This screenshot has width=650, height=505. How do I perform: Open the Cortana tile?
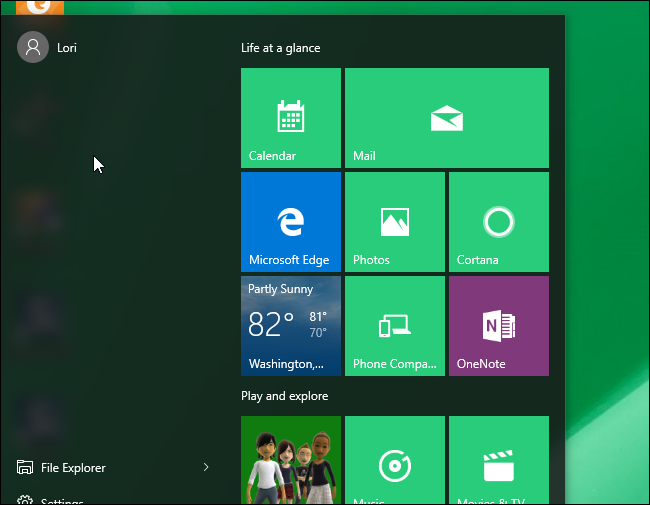[499, 222]
